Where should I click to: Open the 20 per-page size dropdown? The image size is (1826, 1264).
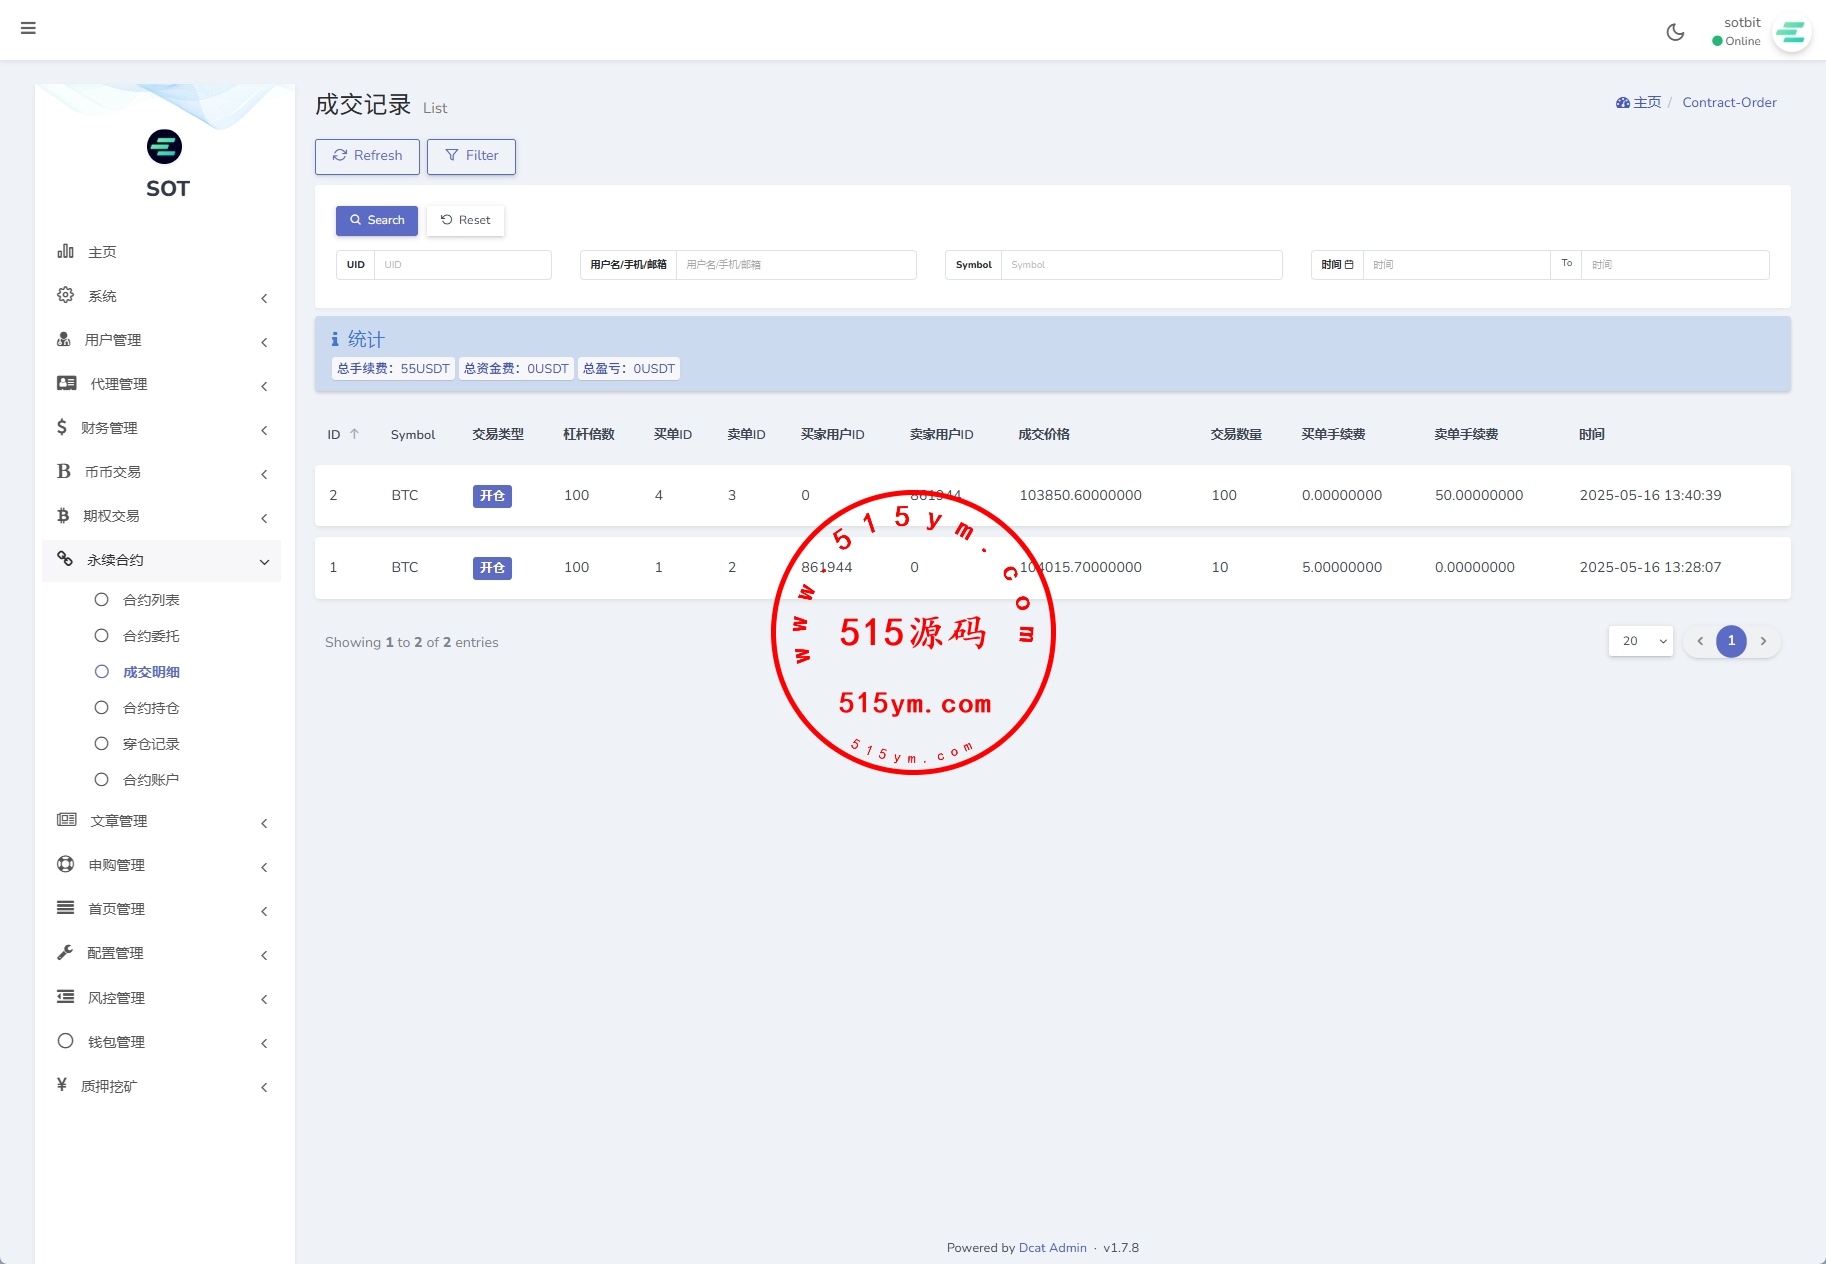tap(1640, 641)
